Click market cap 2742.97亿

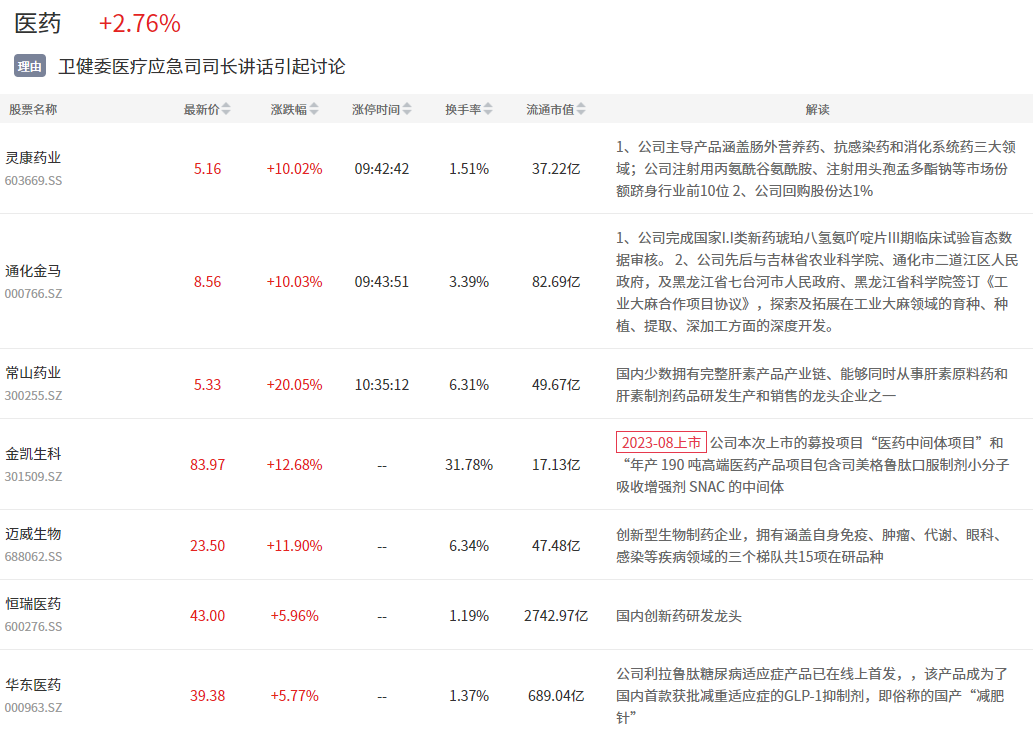click(556, 616)
